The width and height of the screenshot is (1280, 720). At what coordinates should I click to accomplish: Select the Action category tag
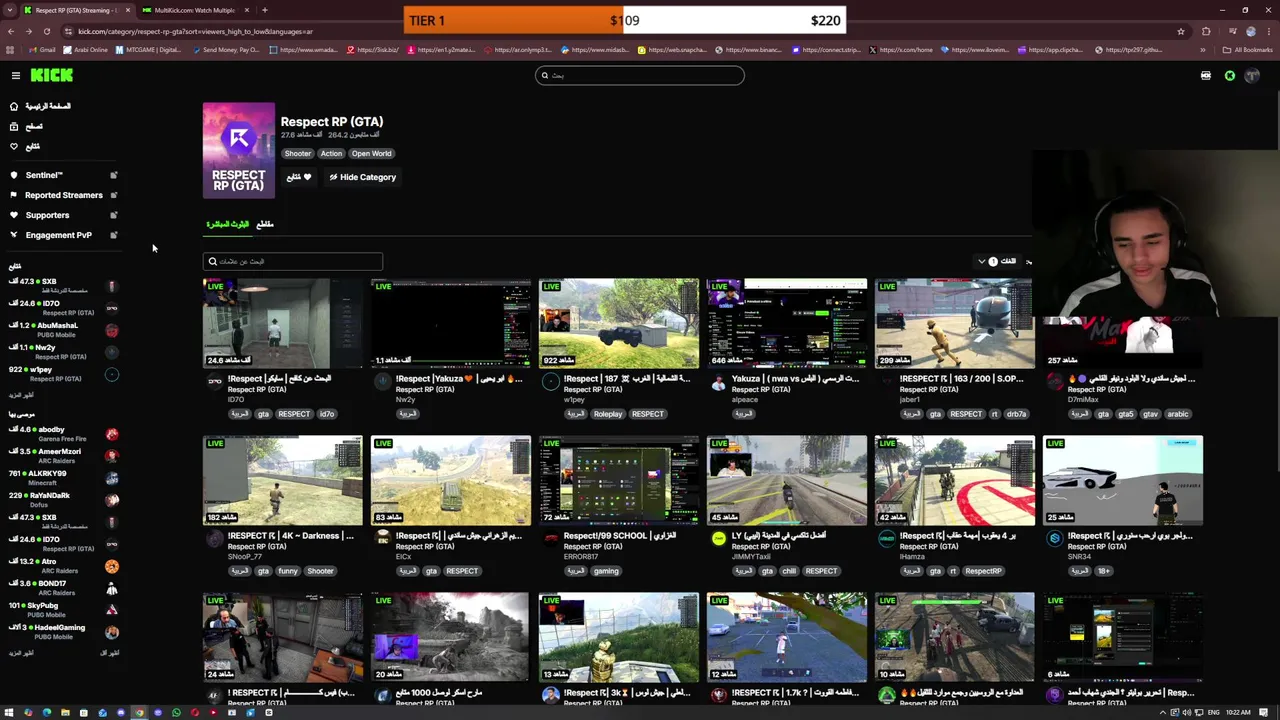pyautogui.click(x=331, y=153)
